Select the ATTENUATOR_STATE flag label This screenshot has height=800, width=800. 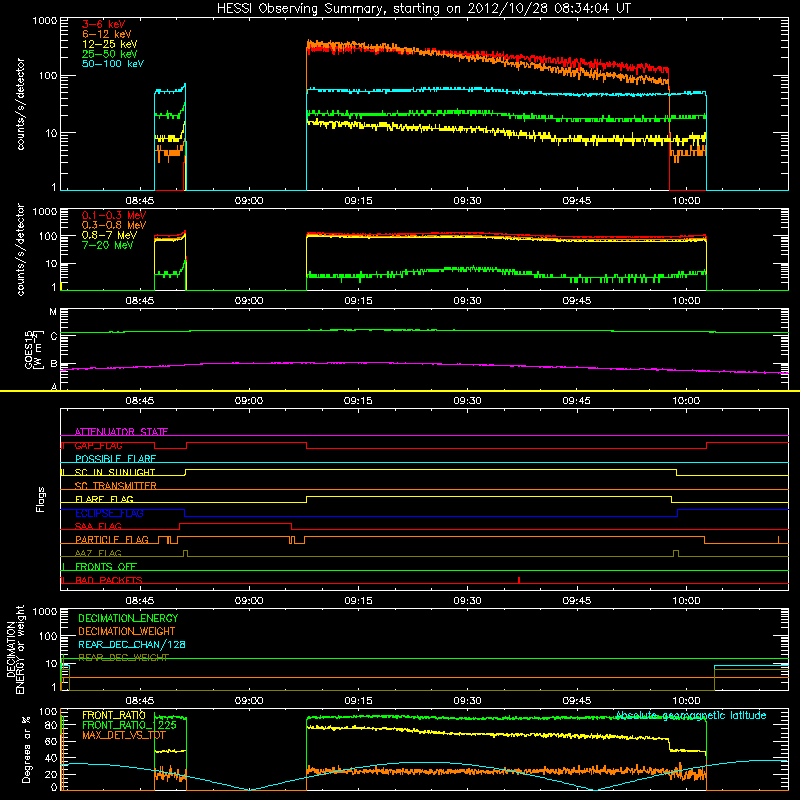(121, 432)
